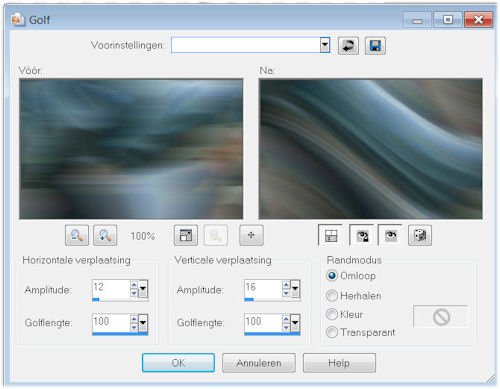Click the fit preview to window icon
The width and height of the screenshot is (500, 389).
click(186, 235)
